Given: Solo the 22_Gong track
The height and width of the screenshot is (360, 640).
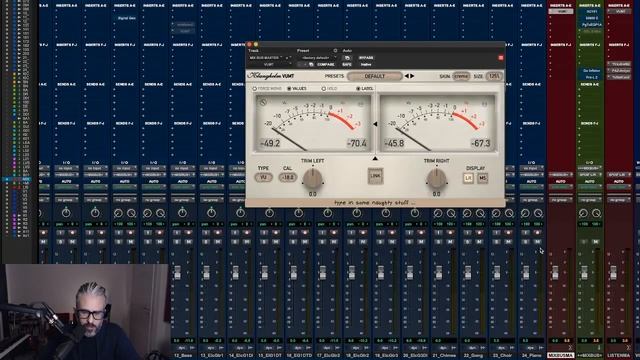Looking at the screenshot, I should pyautogui.click(x=467, y=242).
